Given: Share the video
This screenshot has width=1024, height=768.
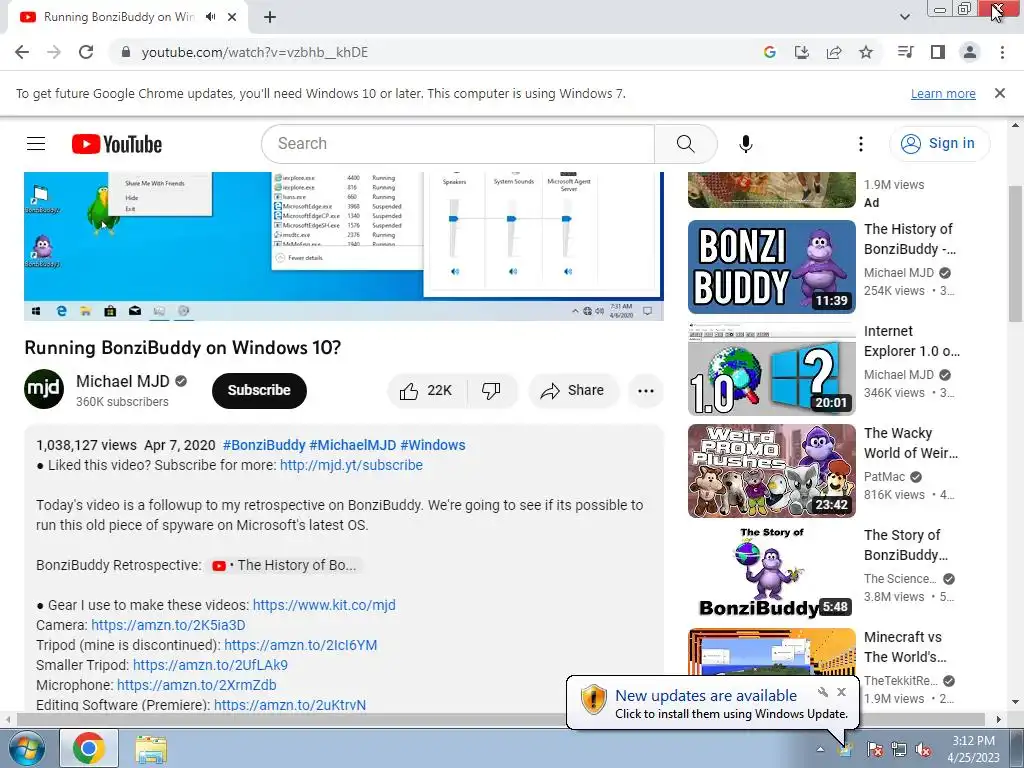Looking at the screenshot, I should click(x=573, y=391).
